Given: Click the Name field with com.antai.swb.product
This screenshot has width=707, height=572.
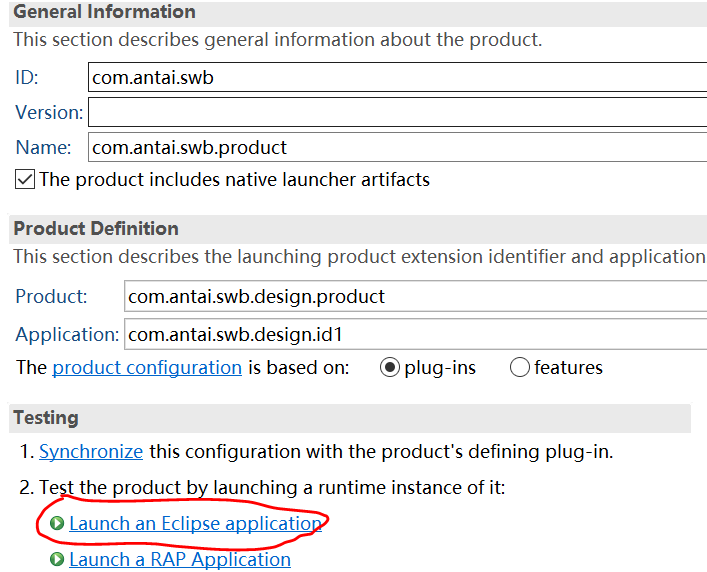Looking at the screenshot, I should (398, 147).
